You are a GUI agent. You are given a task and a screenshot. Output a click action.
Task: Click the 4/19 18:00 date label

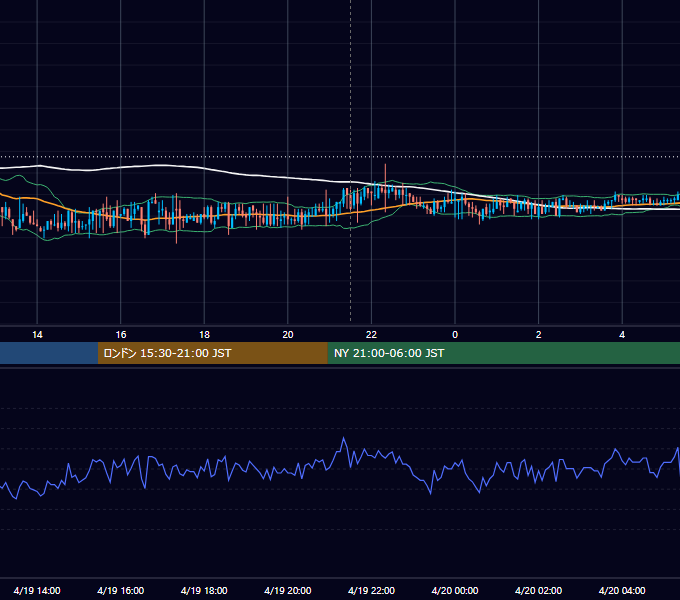pyautogui.click(x=204, y=590)
